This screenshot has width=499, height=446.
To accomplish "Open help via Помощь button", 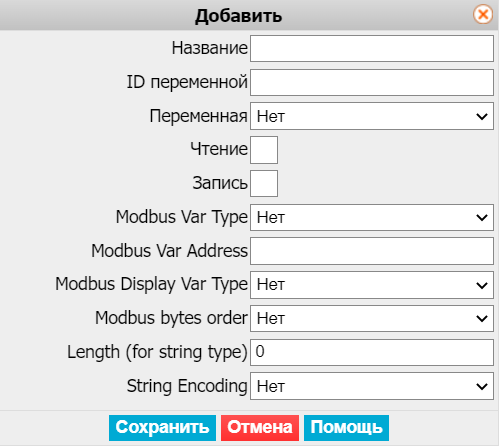I will [346, 428].
